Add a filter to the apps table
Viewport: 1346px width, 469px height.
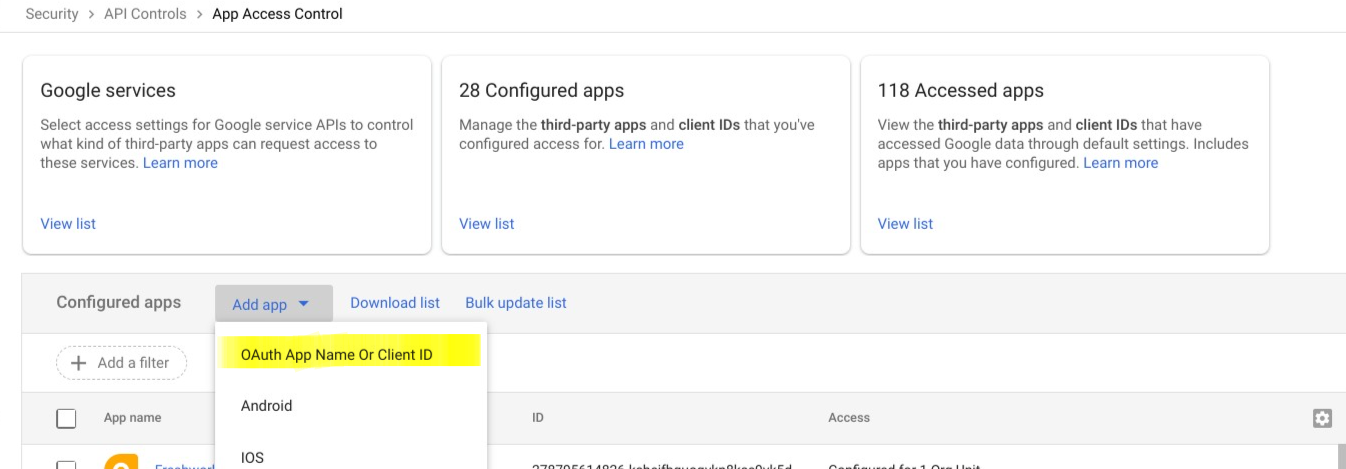(121, 363)
